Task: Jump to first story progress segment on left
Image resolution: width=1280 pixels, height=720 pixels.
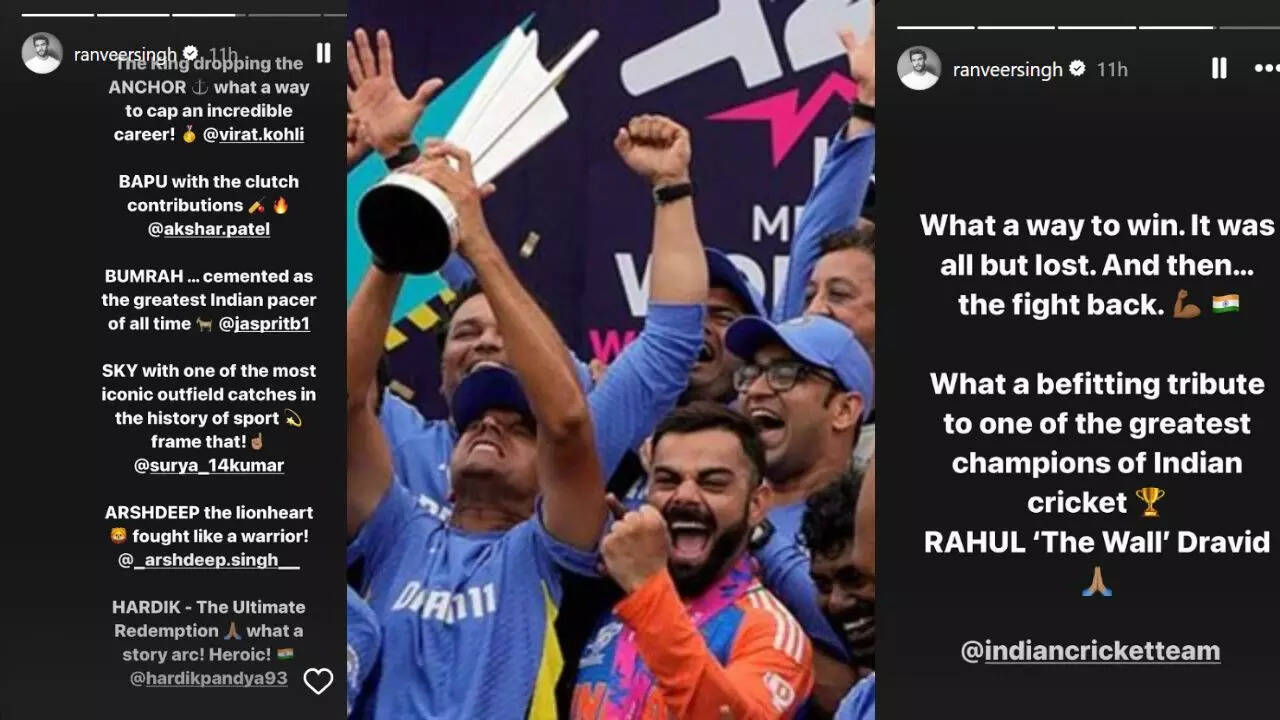Action: click(57, 15)
